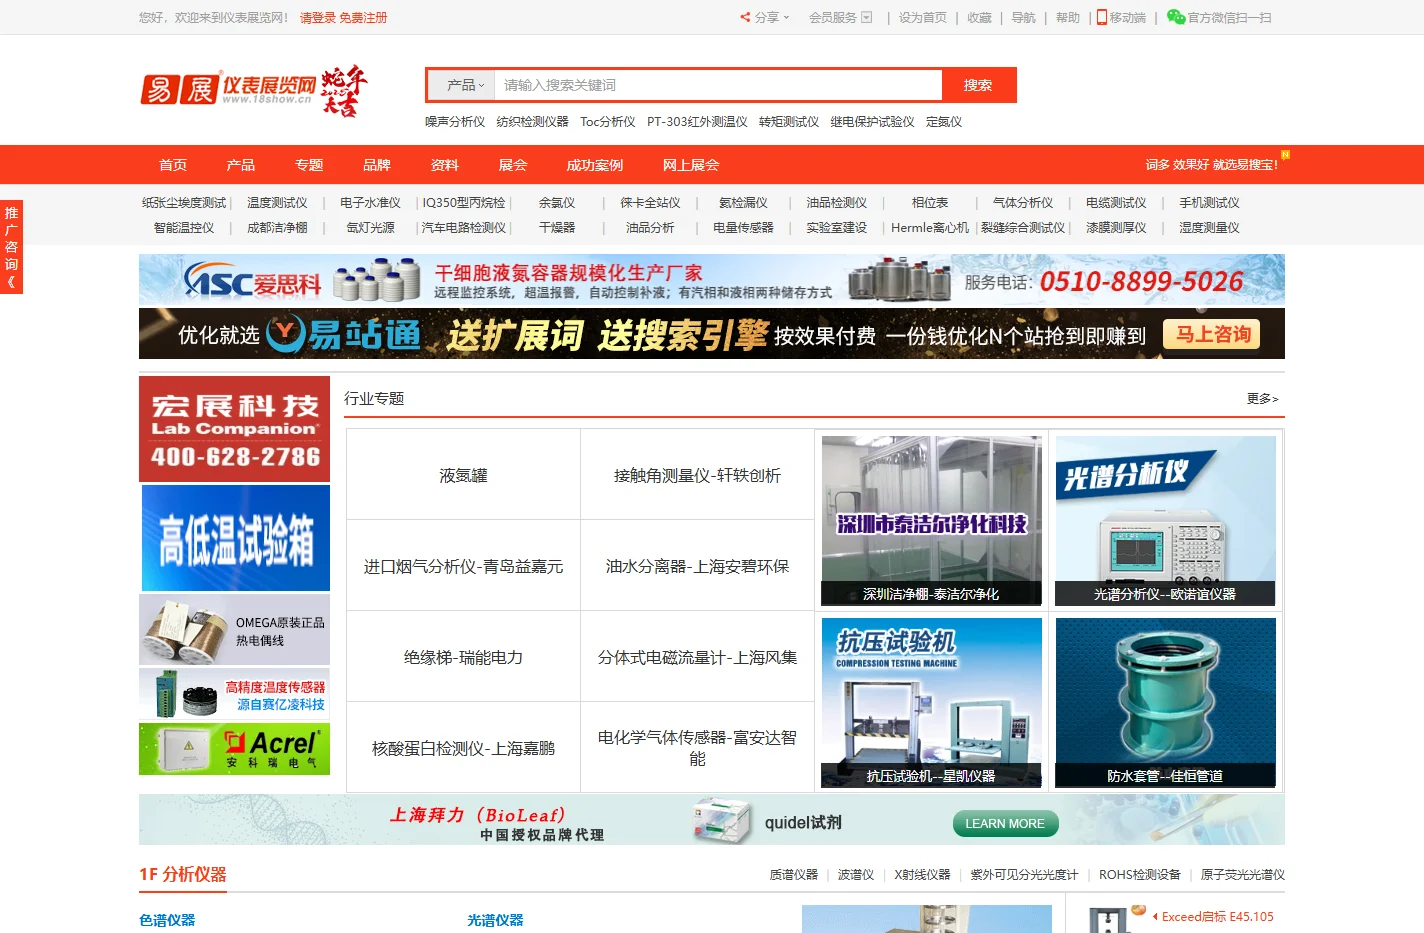Click 油品分析 keyword link

pos(650,227)
